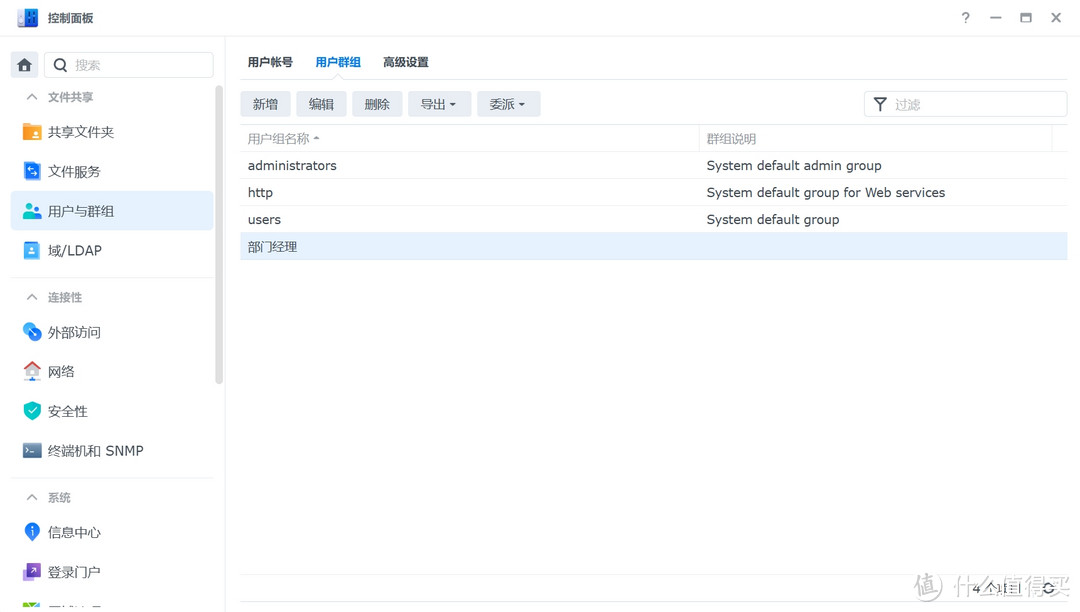This screenshot has height=612, width=1080.
Task: Open the 导出 dropdown menu
Action: pyautogui.click(x=439, y=103)
